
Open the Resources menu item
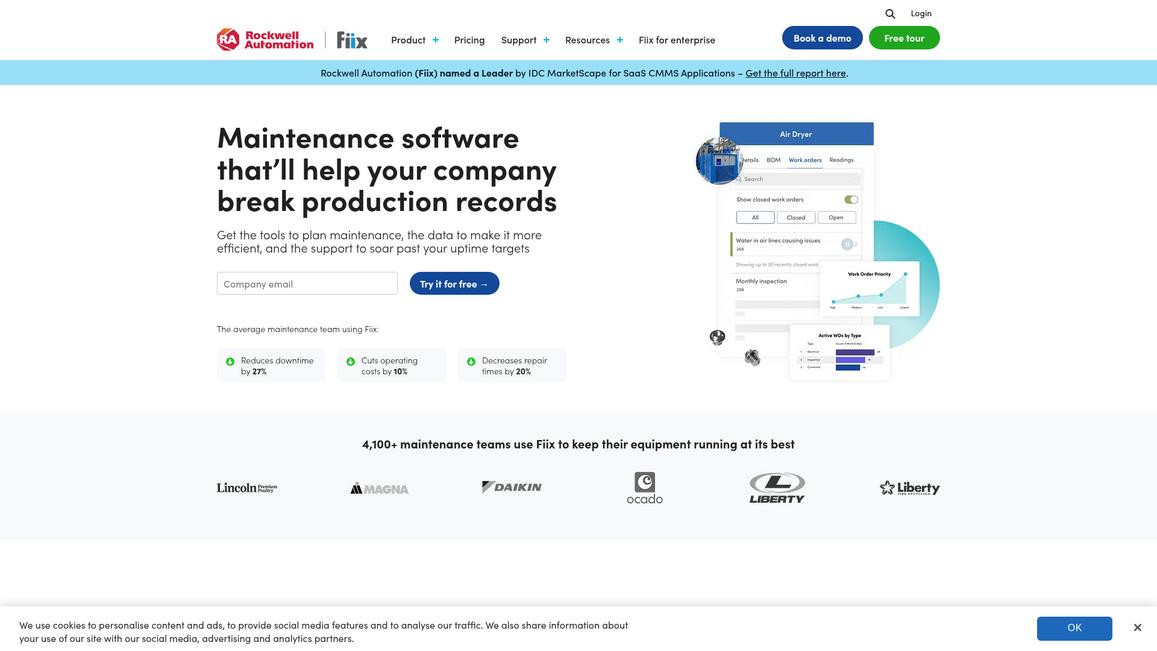click(587, 40)
